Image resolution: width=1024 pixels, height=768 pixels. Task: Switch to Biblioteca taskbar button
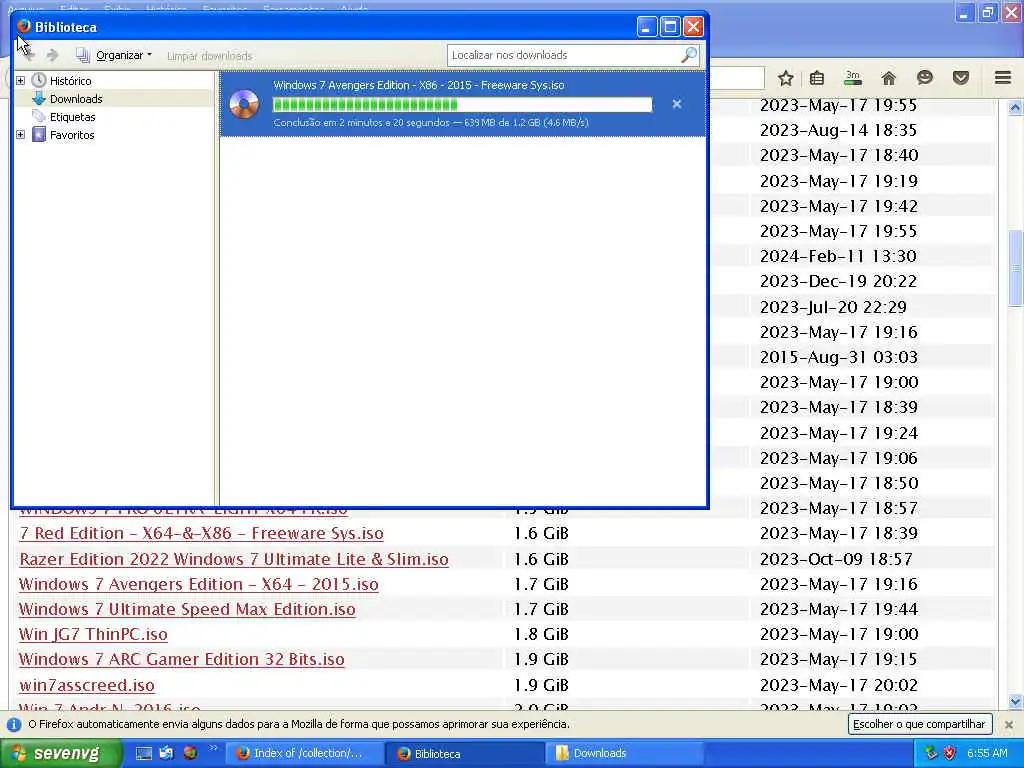tap(464, 754)
